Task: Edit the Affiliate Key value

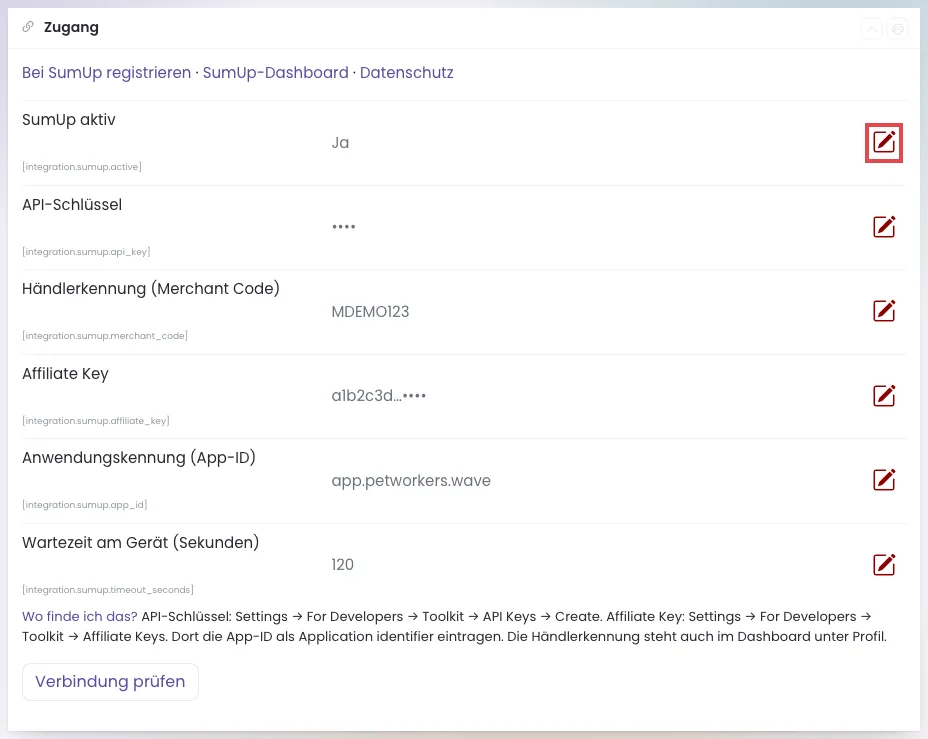Action: pyautogui.click(x=884, y=396)
